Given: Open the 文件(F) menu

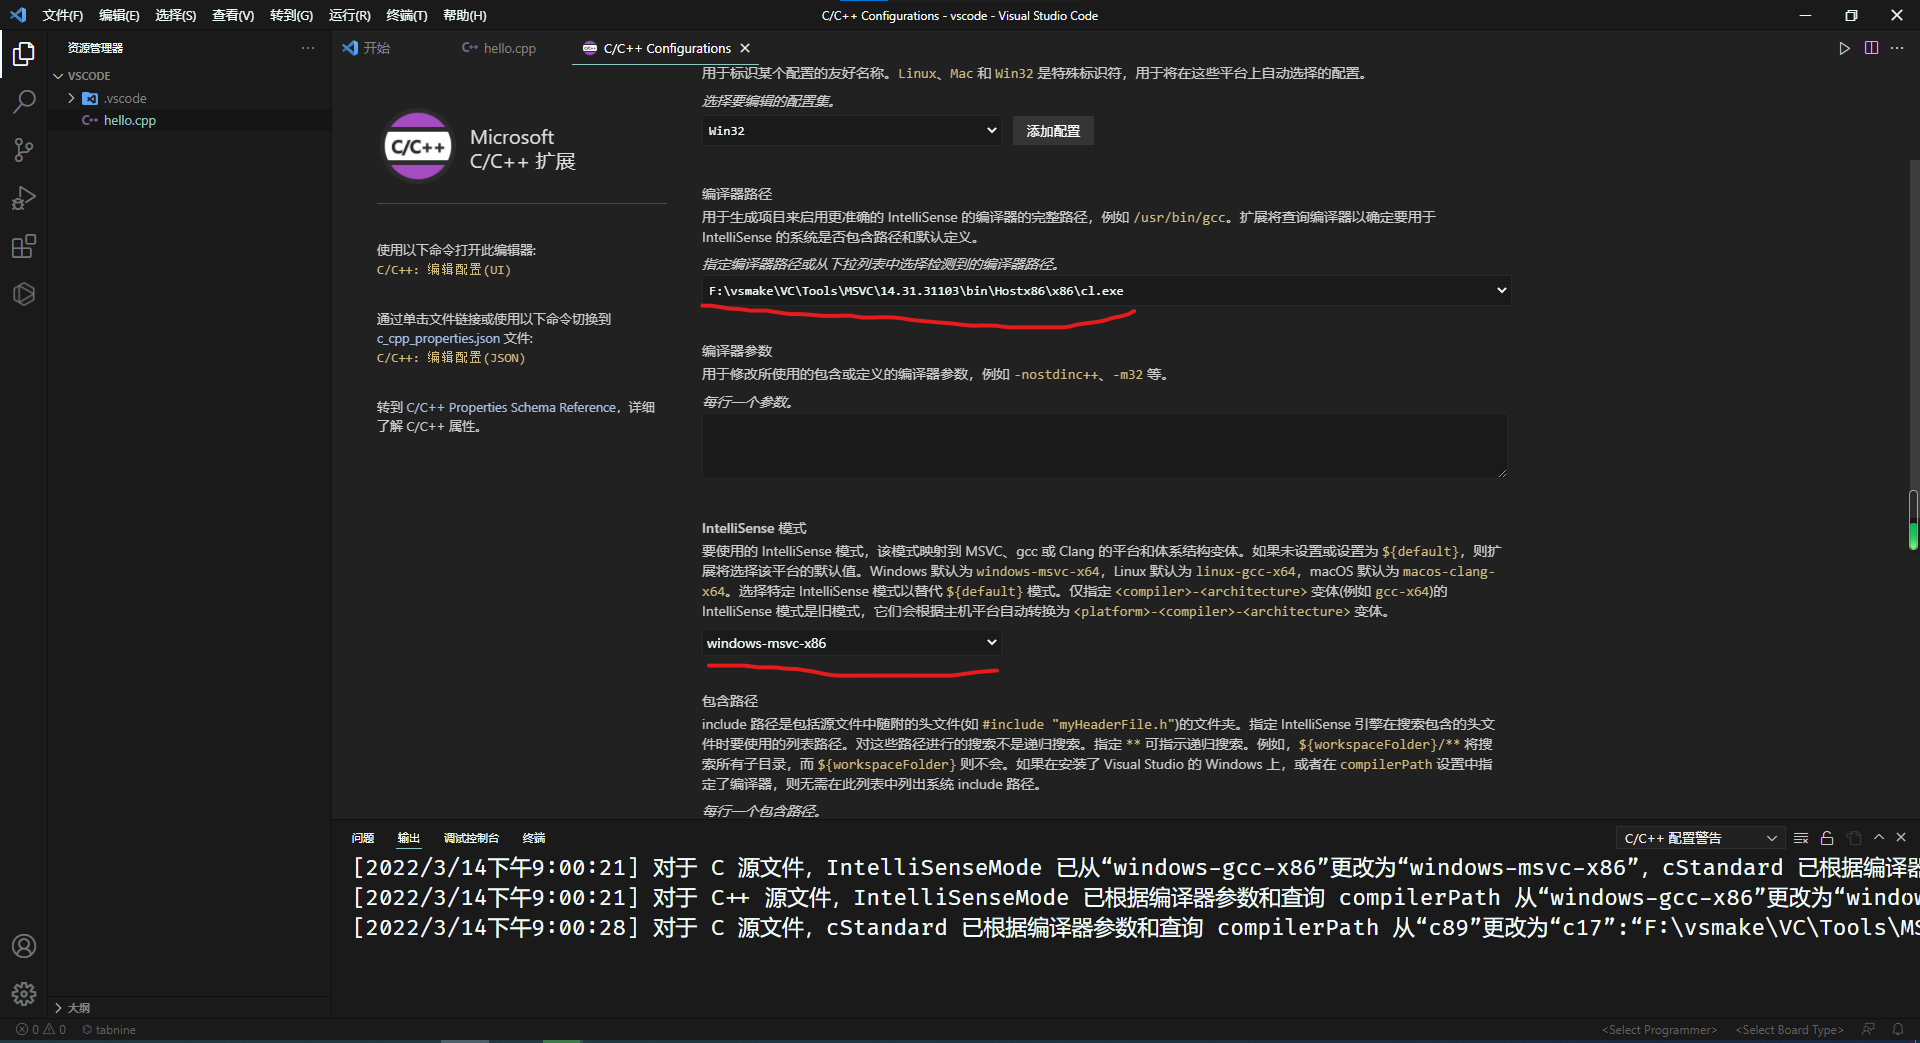Looking at the screenshot, I should (x=63, y=15).
